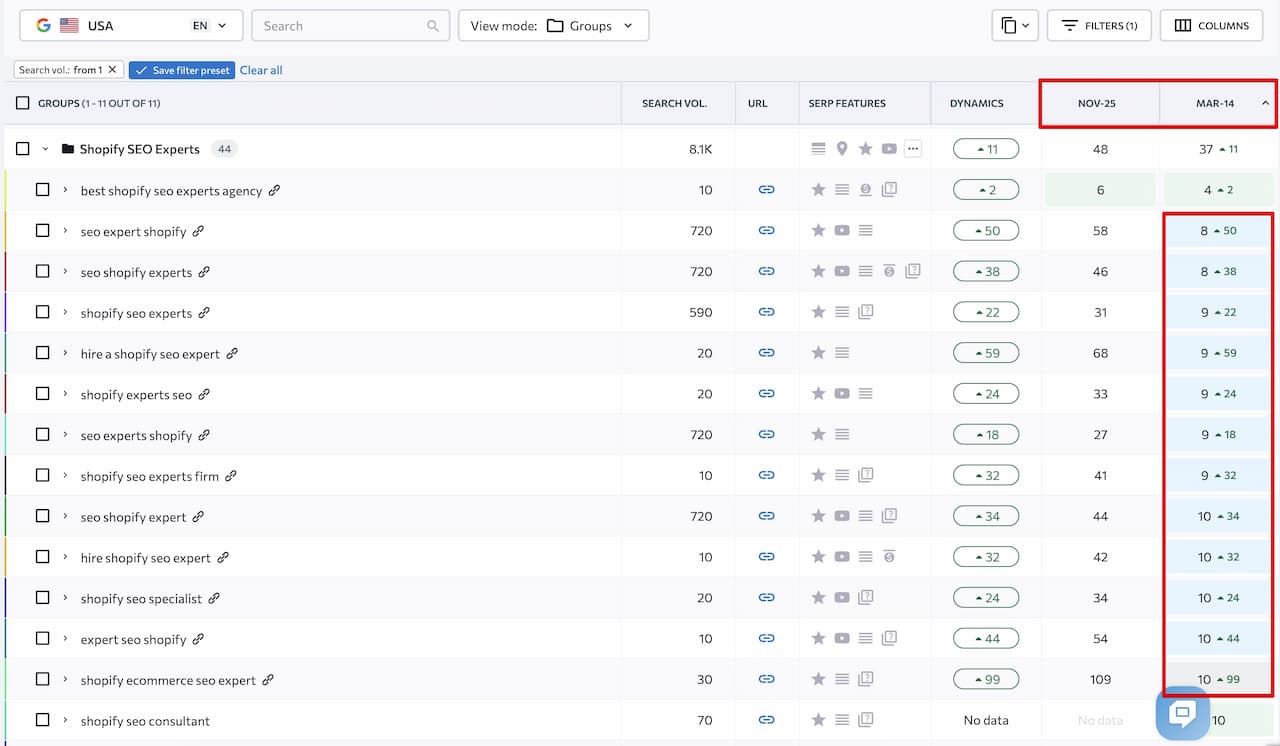Open the live chat widget
The height and width of the screenshot is (746, 1280).
click(1182, 713)
